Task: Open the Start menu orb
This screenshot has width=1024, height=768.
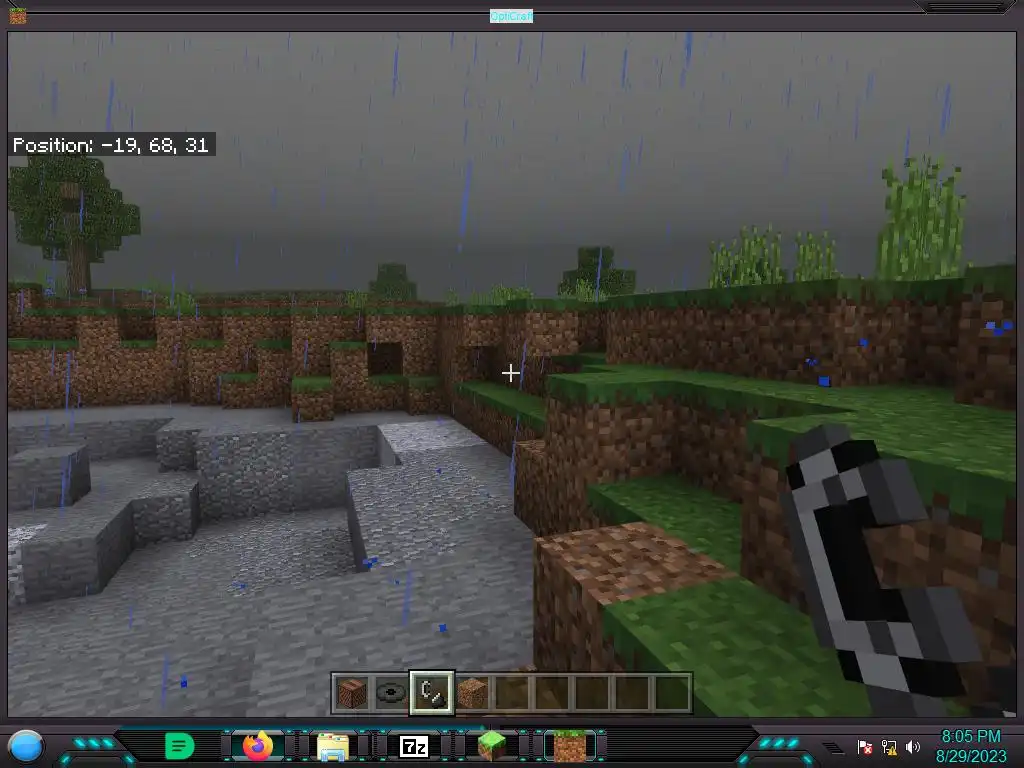Action: (x=26, y=746)
